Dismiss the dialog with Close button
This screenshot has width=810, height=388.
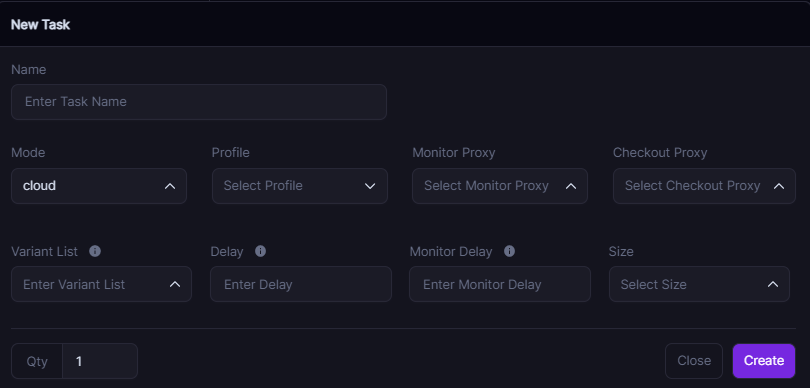[x=694, y=361]
